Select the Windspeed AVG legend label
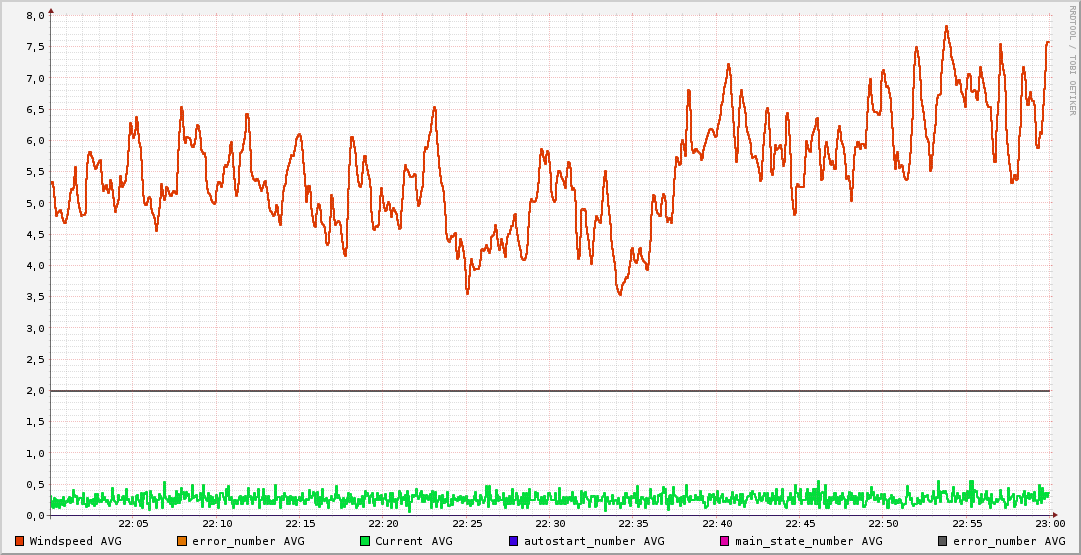The height and width of the screenshot is (555, 1081). 75,541
